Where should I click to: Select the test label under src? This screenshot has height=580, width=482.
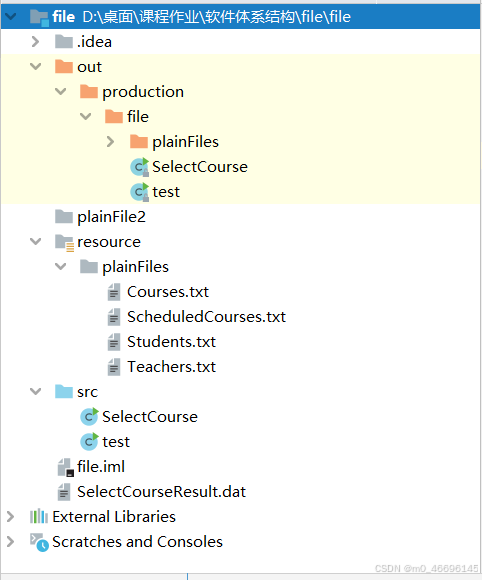pos(116,442)
